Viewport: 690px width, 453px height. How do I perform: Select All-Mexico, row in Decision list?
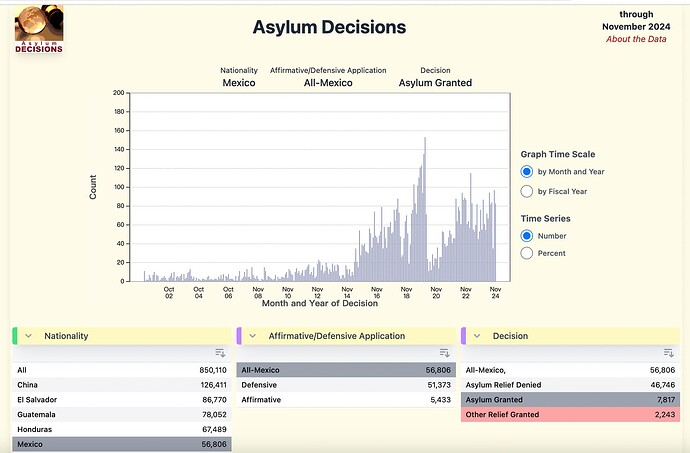click(570, 370)
